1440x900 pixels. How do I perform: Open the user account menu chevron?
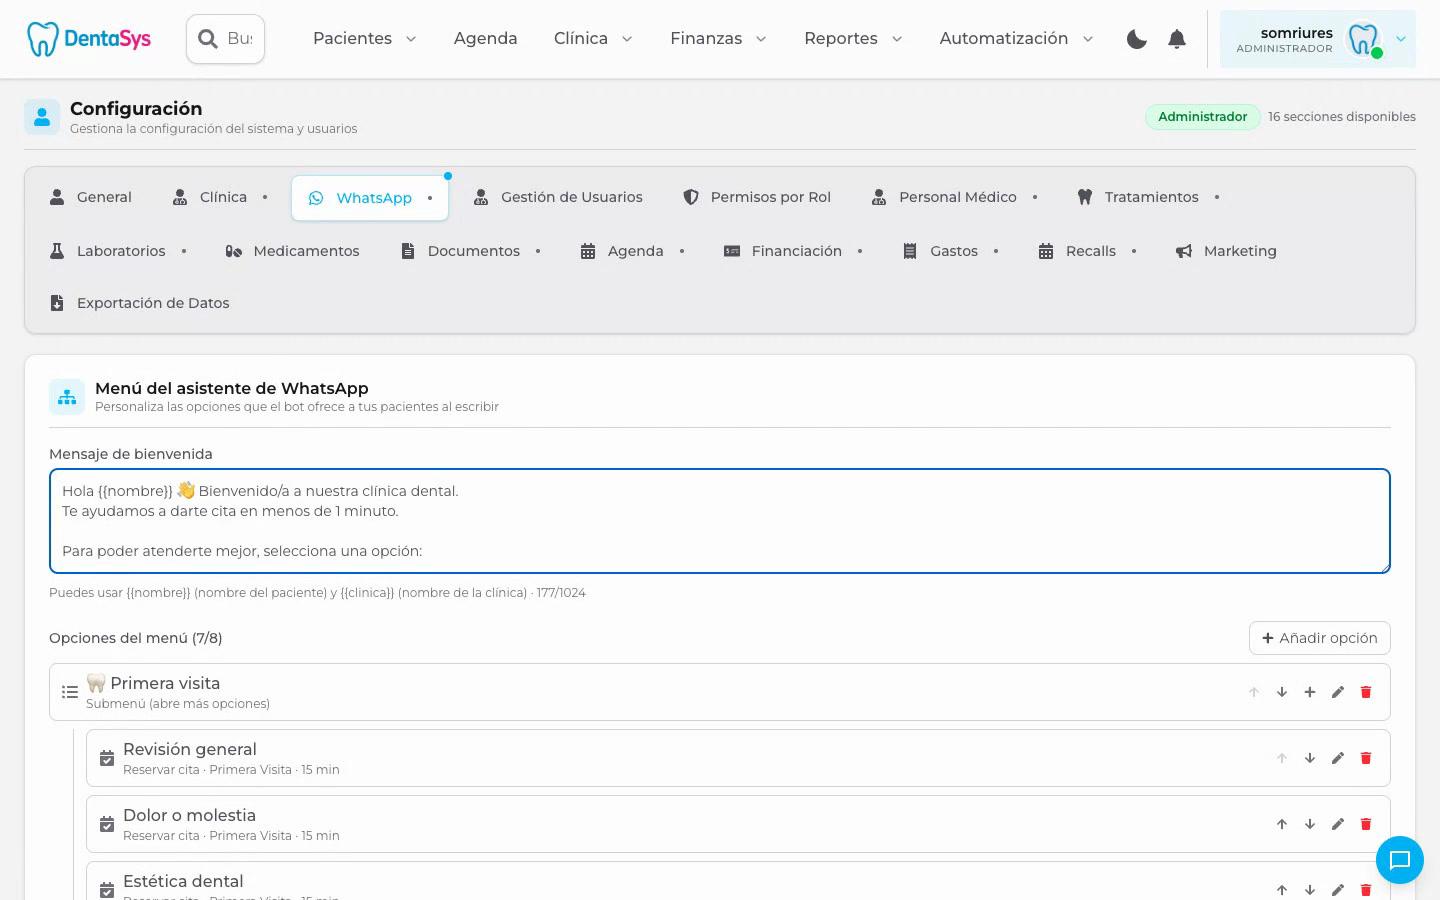point(1401,39)
